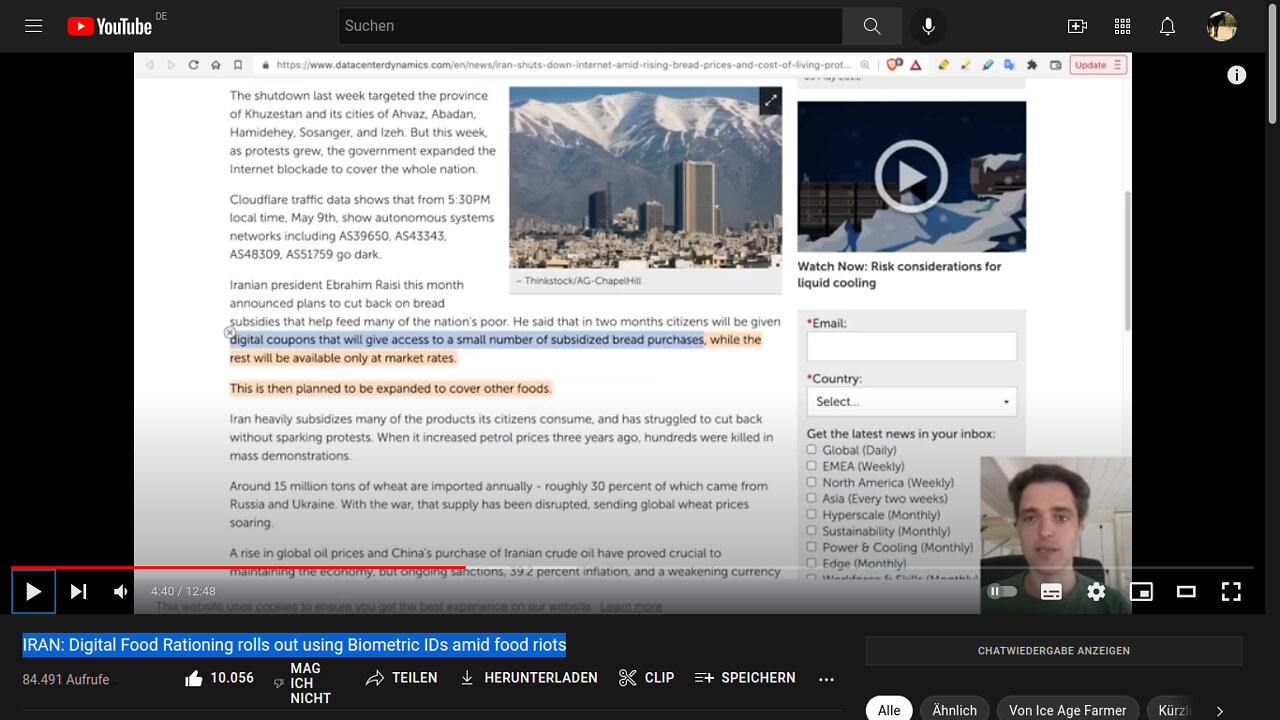Save video with SPEICHERN button
1280x720 pixels.
[745, 678]
